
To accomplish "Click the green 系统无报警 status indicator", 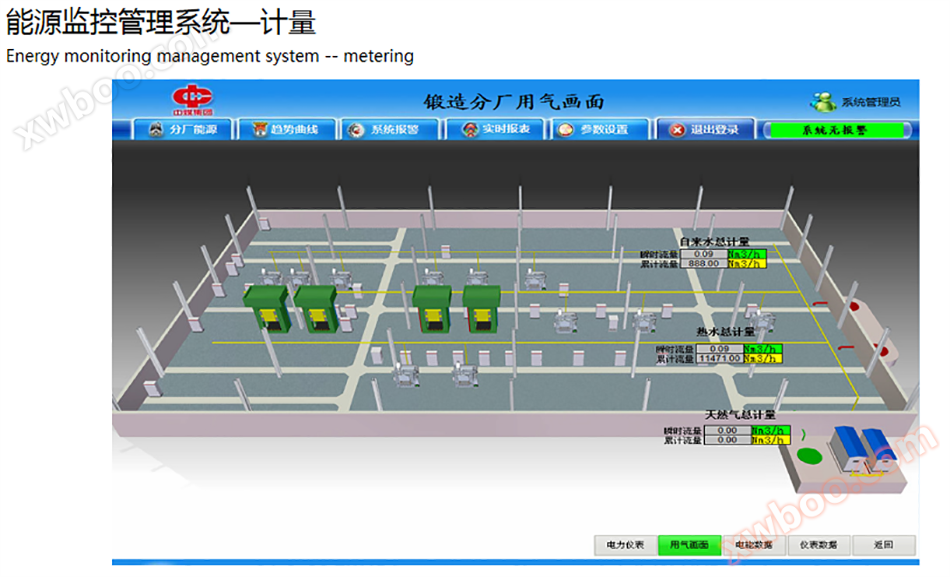I will (x=836, y=130).
